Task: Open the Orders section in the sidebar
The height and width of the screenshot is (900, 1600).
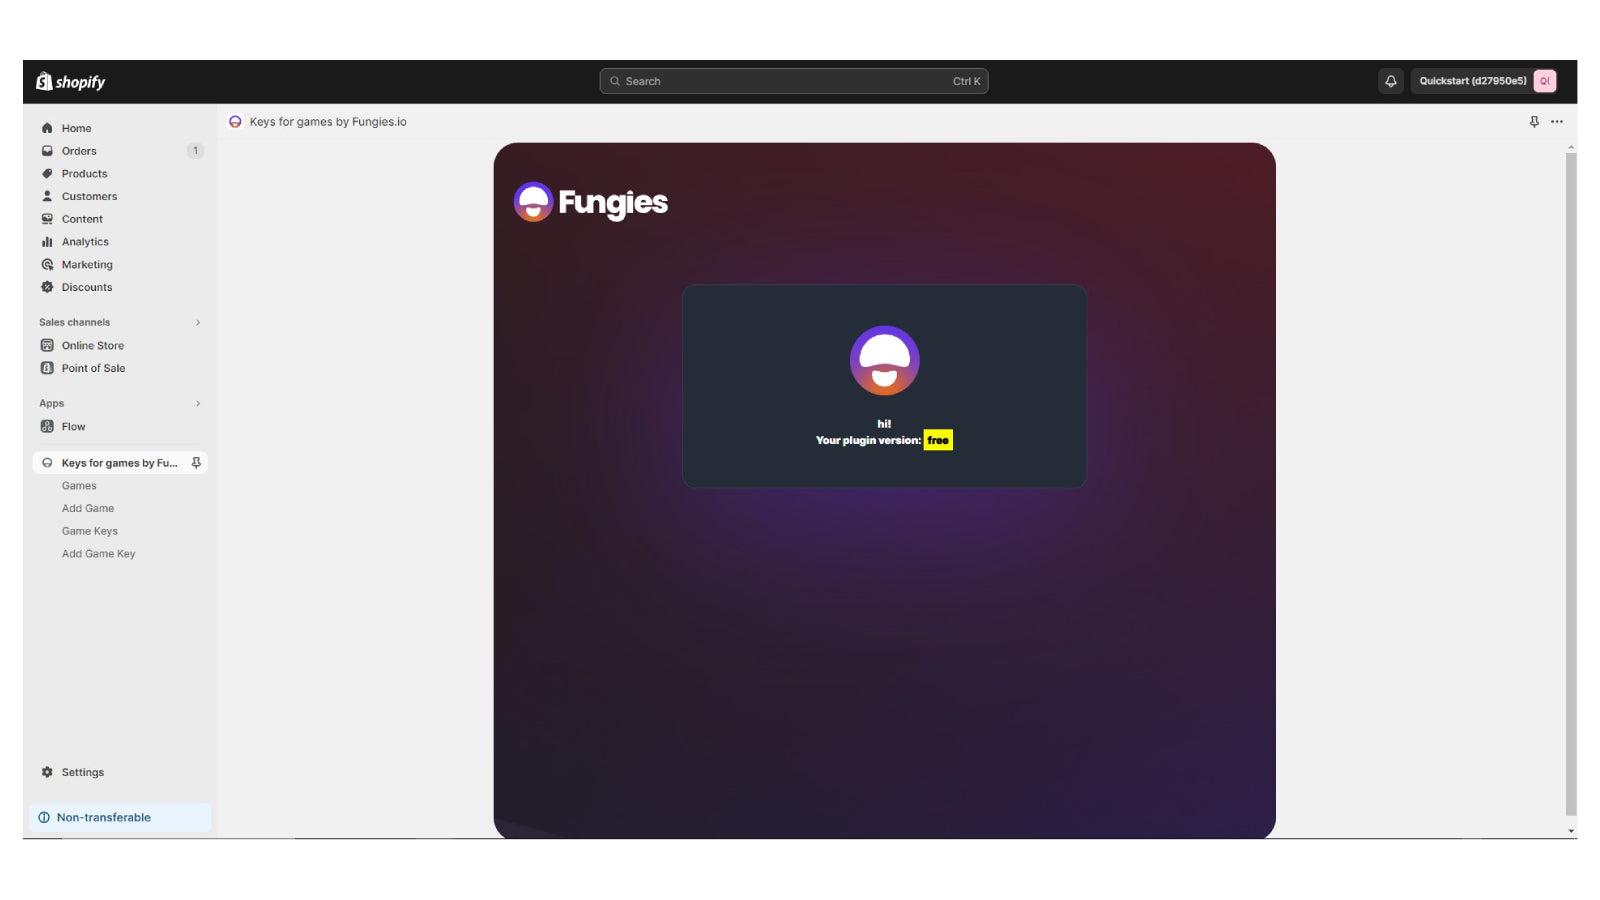Action: click(78, 151)
